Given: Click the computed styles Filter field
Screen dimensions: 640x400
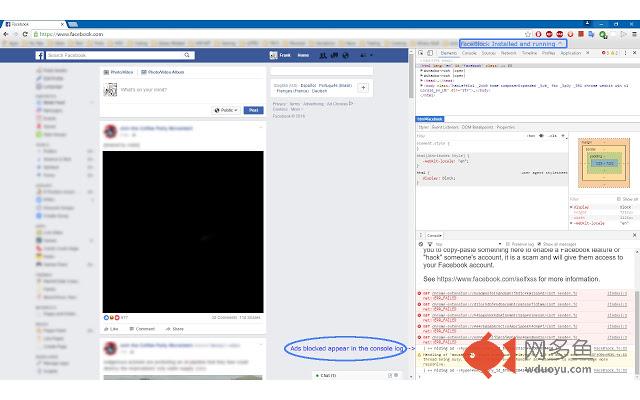Looking at the screenshot, I should (592, 199).
